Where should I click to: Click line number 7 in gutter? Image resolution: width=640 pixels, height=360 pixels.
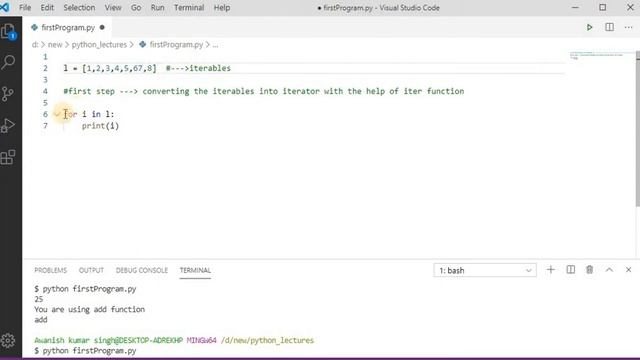45,126
